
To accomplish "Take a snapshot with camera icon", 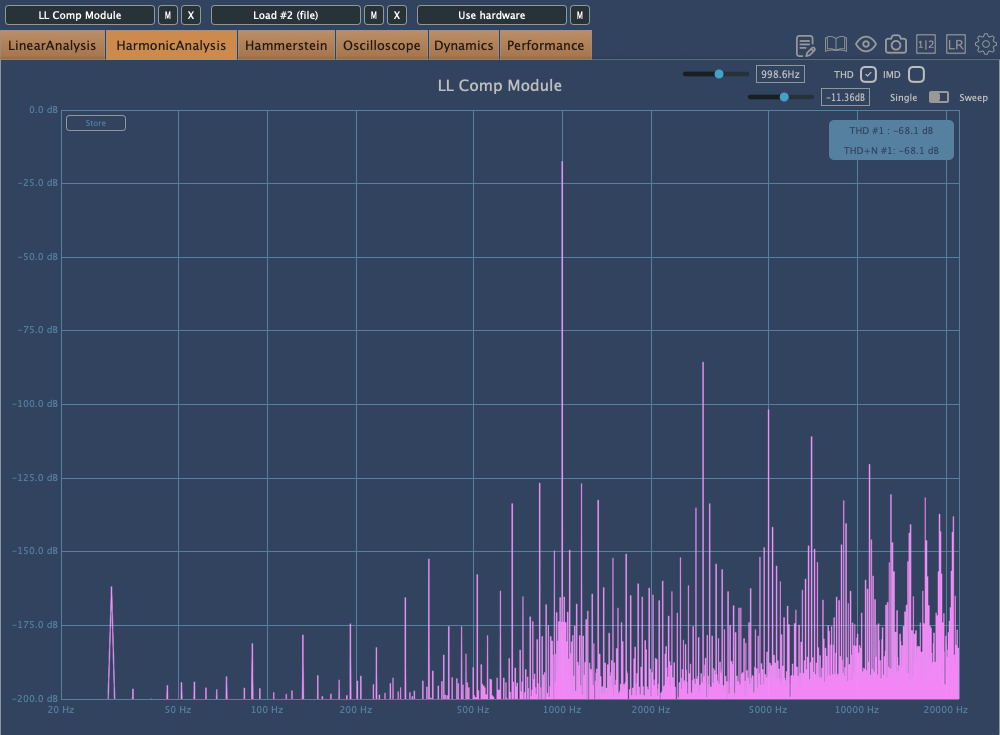I will tap(896, 45).
